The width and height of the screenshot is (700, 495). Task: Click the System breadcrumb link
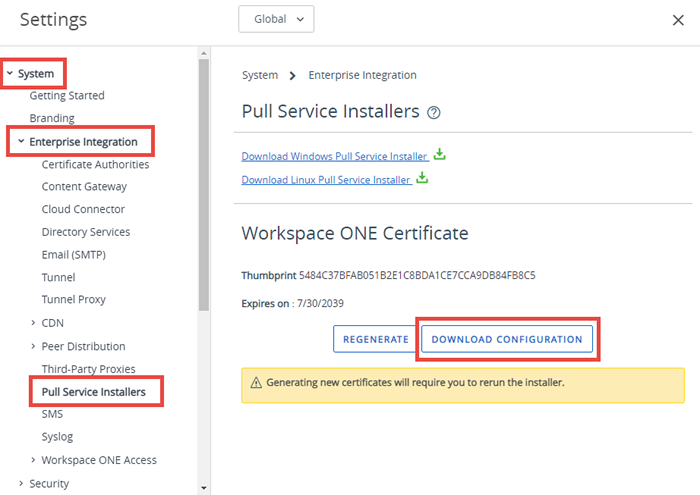click(260, 75)
